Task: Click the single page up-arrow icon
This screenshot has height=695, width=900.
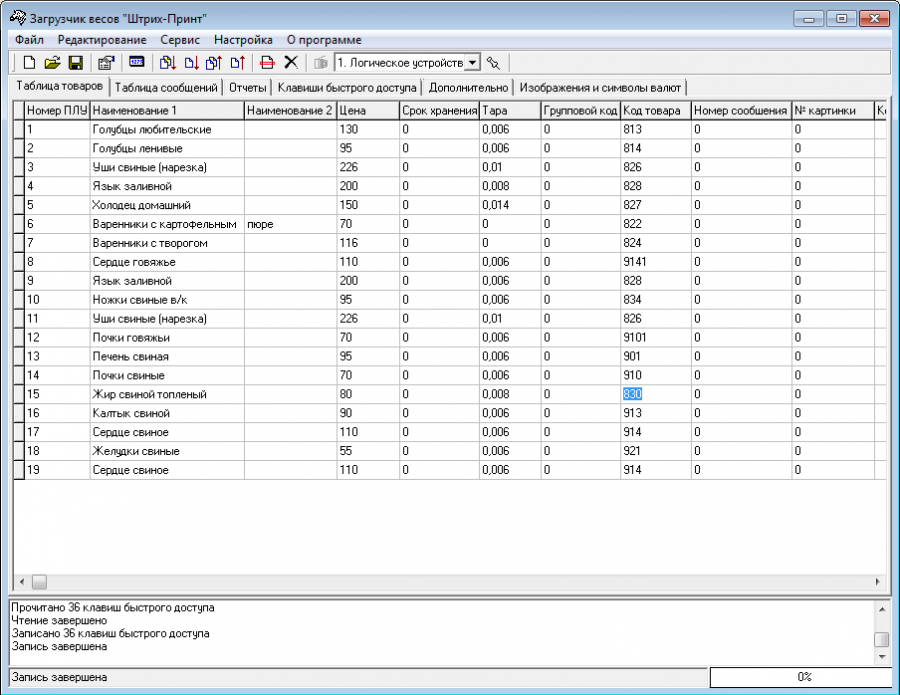Action: click(x=238, y=63)
